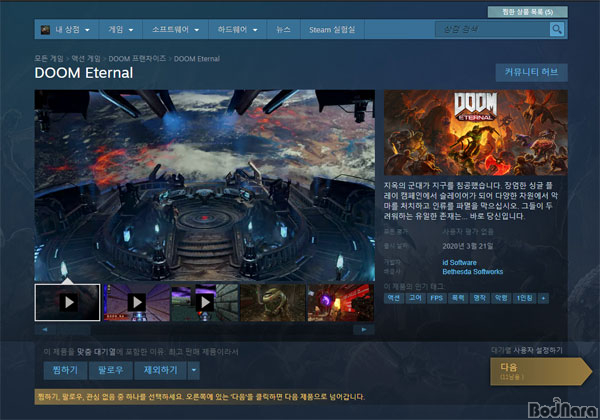Image resolution: width=600 pixels, height=420 pixels.
Task: Click the 제외하기 button
Action: pyautogui.click(x=161, y=370)
